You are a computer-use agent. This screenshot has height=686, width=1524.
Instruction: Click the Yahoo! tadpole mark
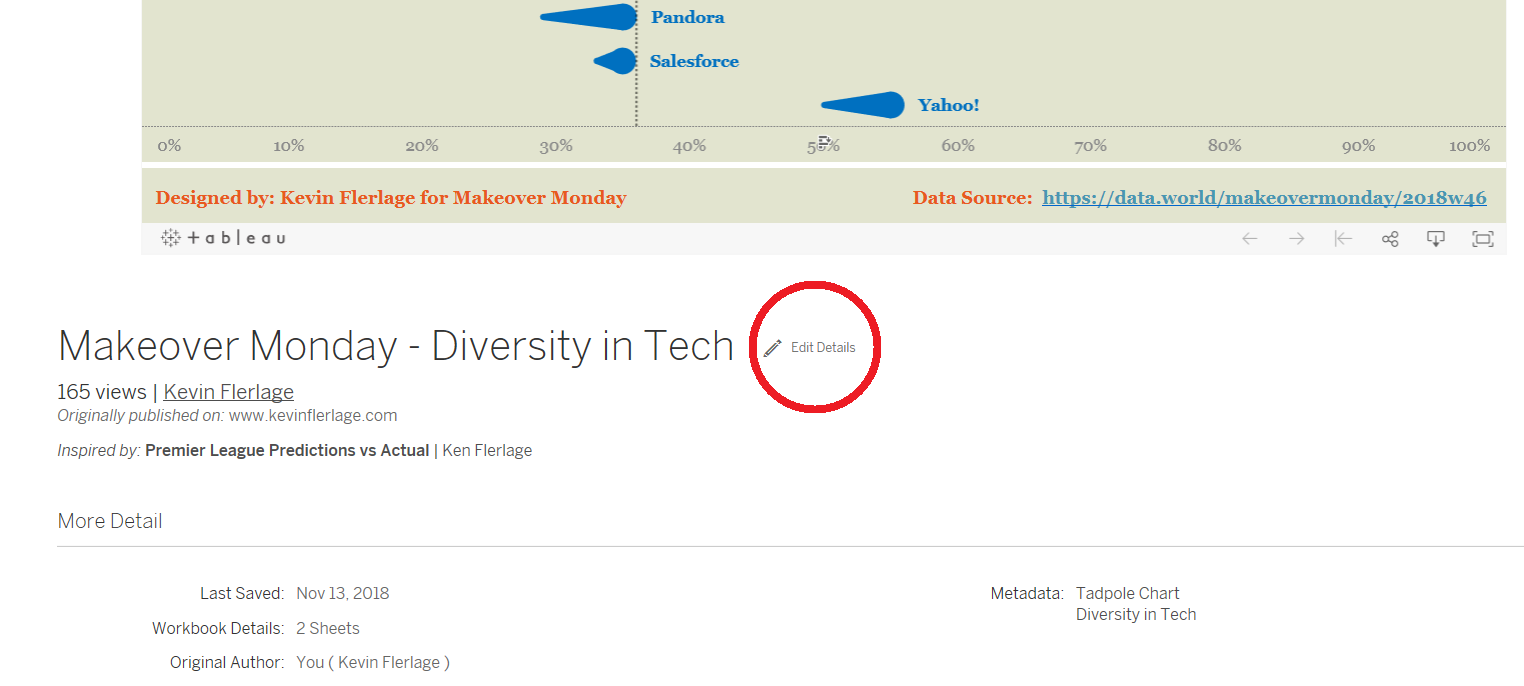(x=863, y=105)
